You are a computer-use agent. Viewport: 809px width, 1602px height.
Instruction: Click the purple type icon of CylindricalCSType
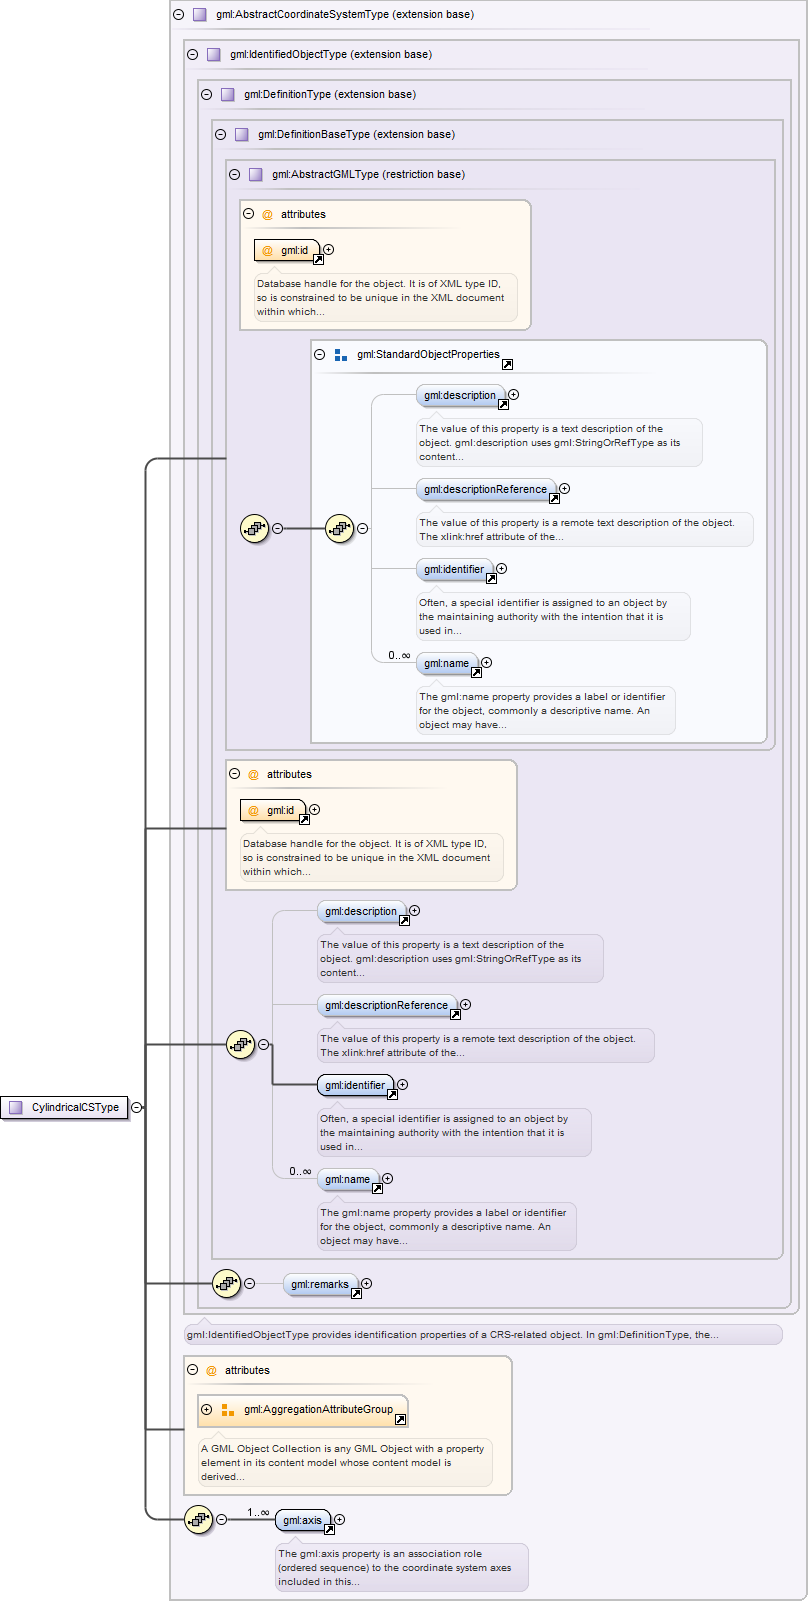pos(16,1107)
